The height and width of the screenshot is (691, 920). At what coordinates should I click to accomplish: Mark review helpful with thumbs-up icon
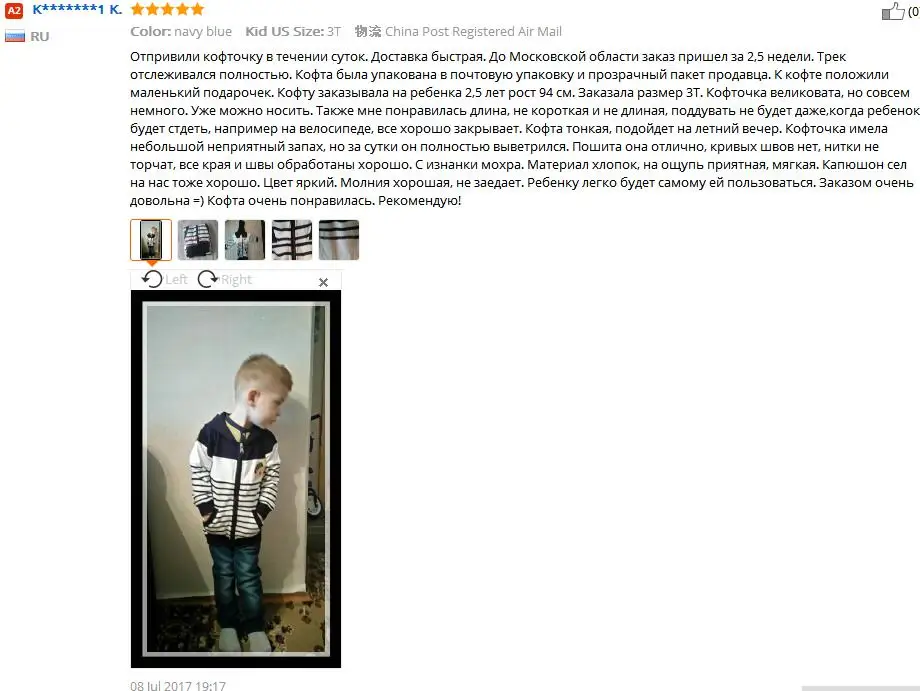pyautogui.click(x=892, y=11)
